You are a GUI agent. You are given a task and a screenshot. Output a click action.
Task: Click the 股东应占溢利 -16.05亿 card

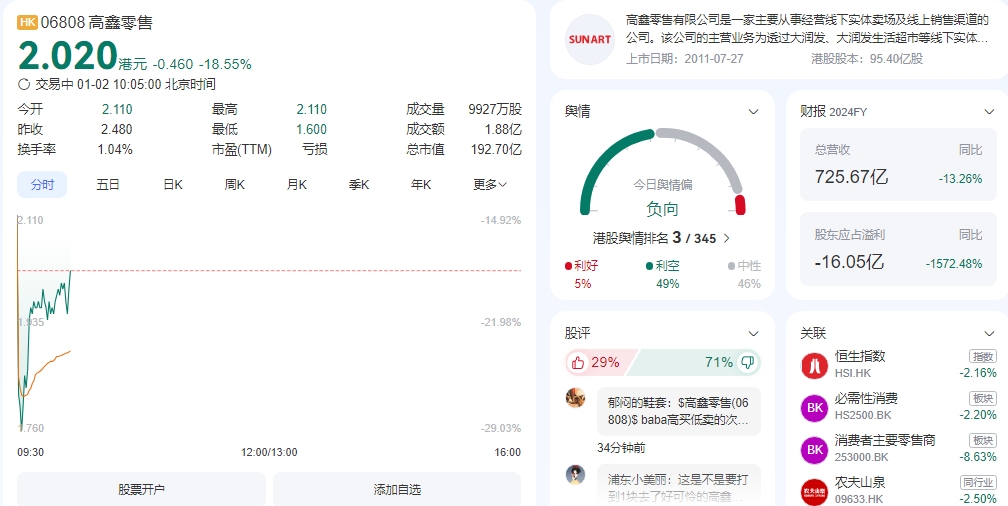coord(898,249)
